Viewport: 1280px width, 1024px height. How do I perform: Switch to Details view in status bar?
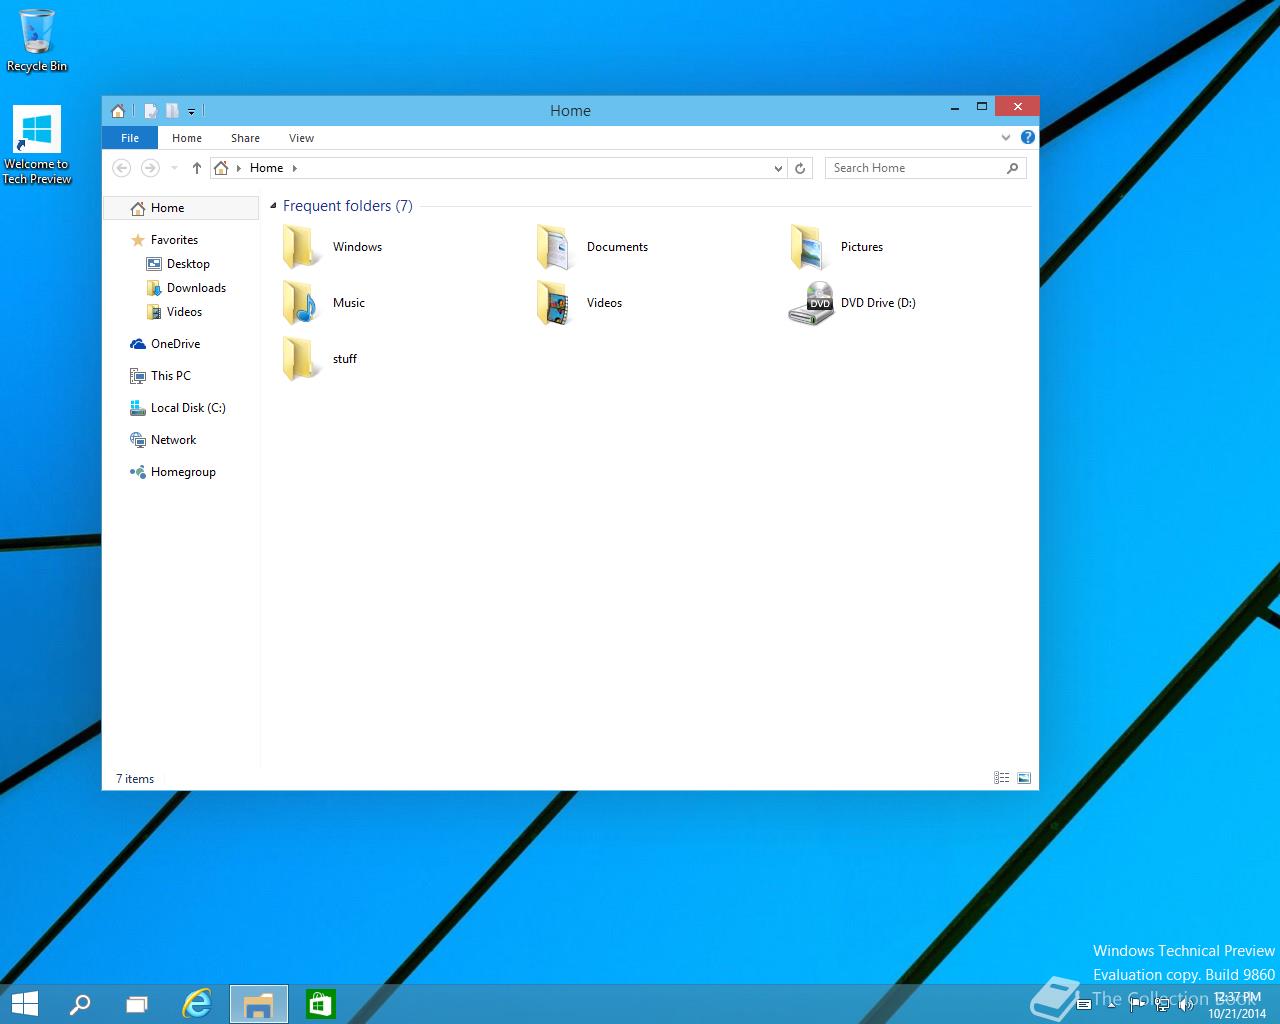pos(1002,778)
